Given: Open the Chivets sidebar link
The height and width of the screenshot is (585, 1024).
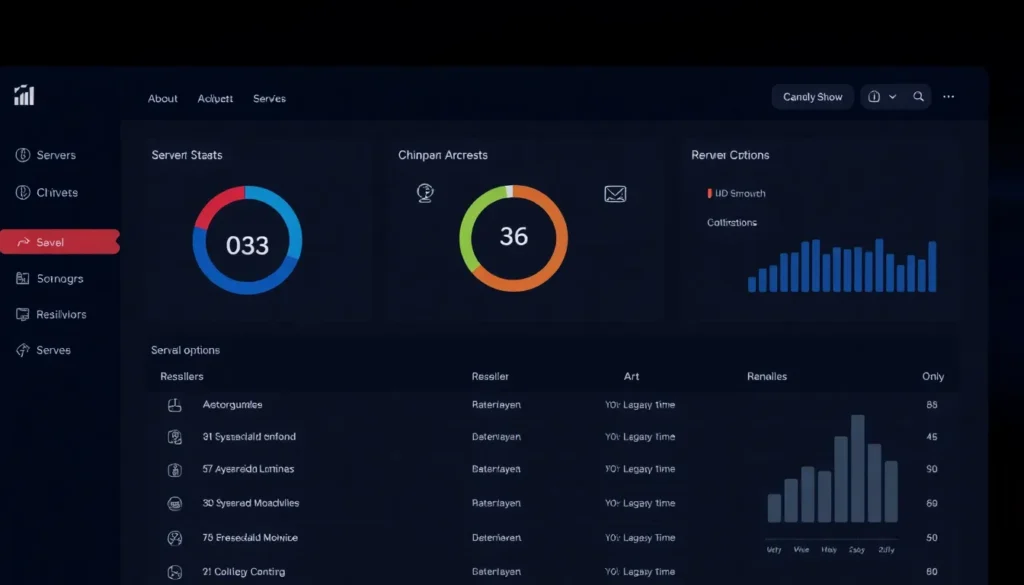Looking at the screenshot, I should coord(56,193).
